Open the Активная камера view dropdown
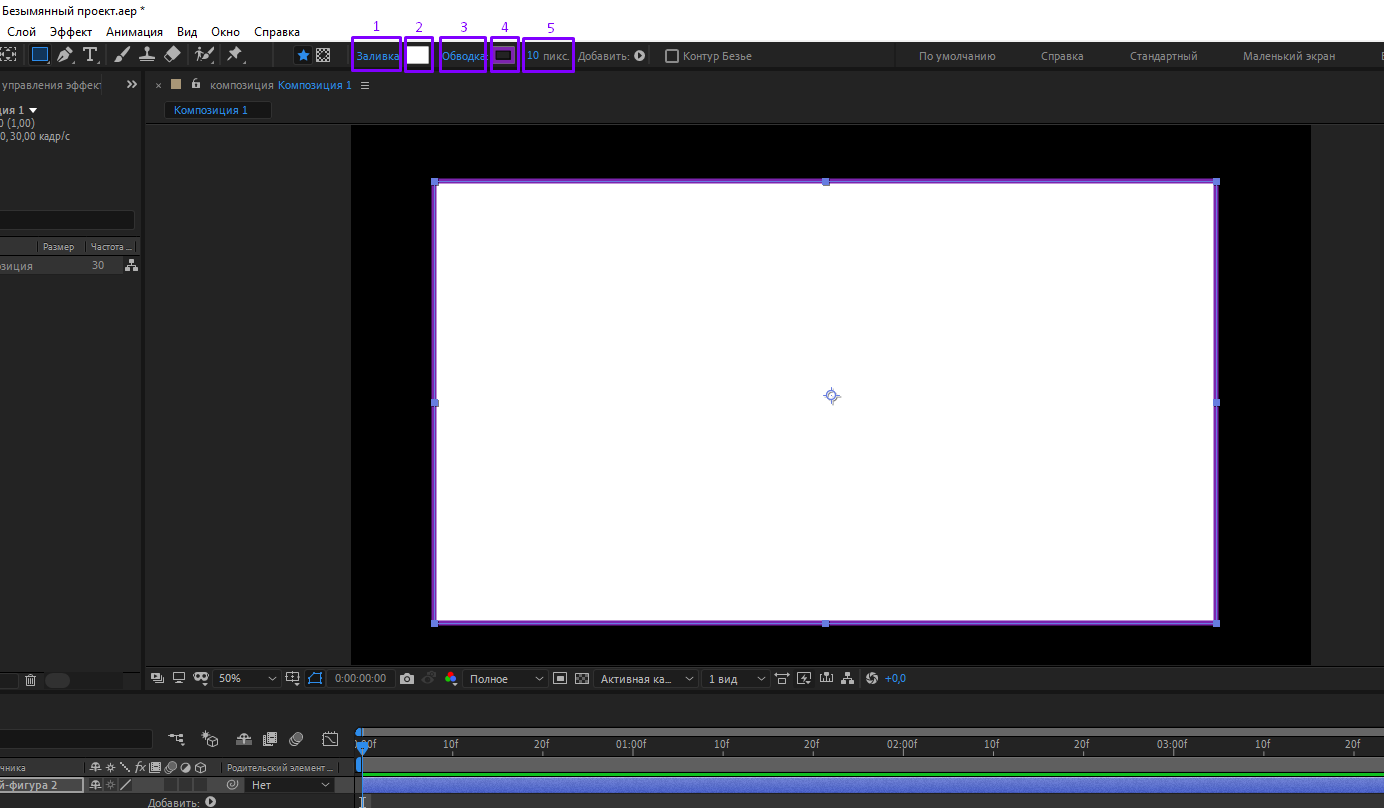This screenshot has height=808, width=1384. point(646,678)
